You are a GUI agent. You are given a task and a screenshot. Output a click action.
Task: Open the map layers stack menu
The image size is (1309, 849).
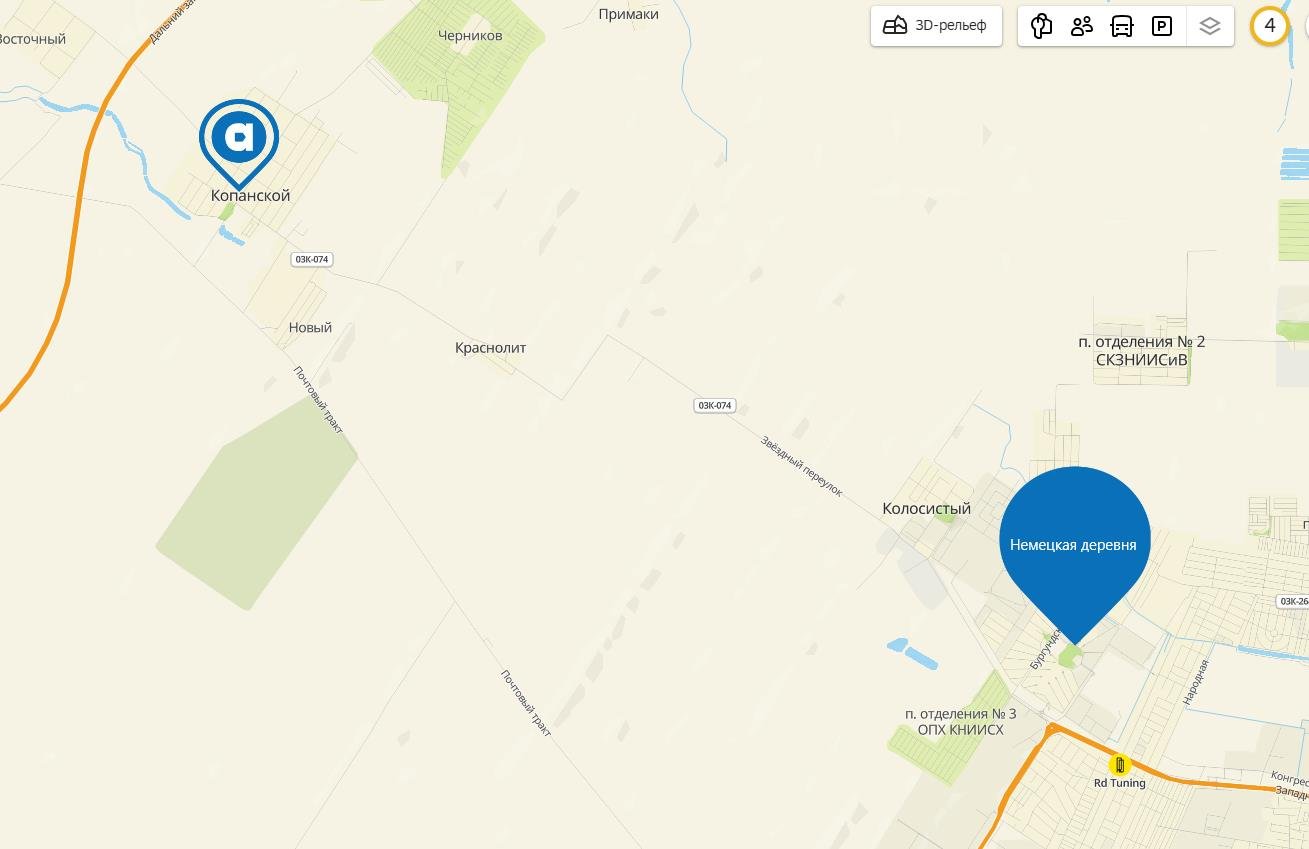pos(1210,26)
